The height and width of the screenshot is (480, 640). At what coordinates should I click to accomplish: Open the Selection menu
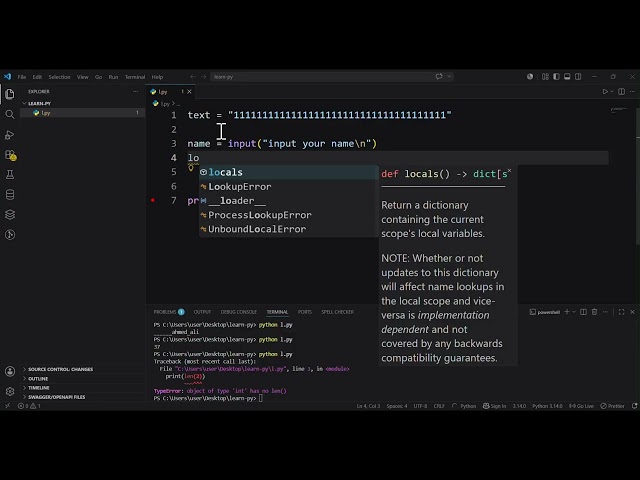click(x=59, y=77)
